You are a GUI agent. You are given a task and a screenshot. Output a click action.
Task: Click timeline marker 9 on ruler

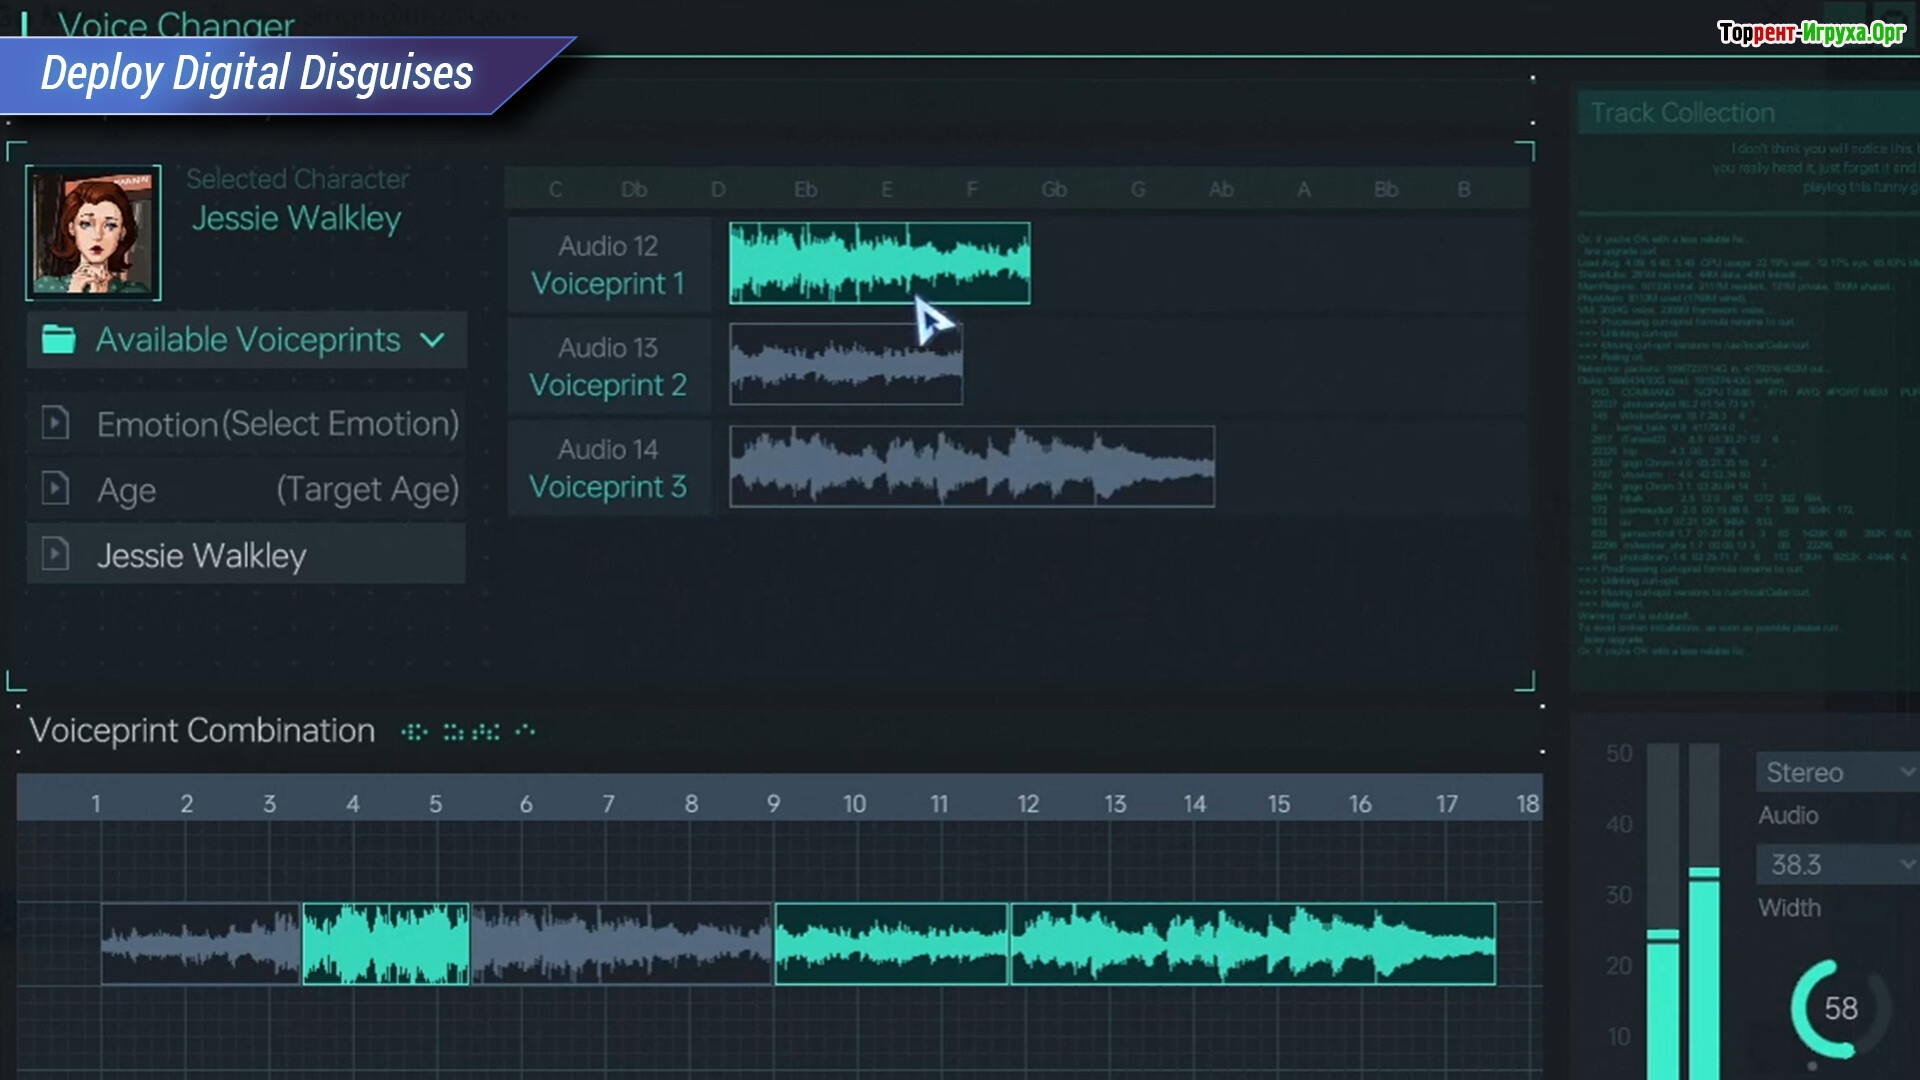773,803
